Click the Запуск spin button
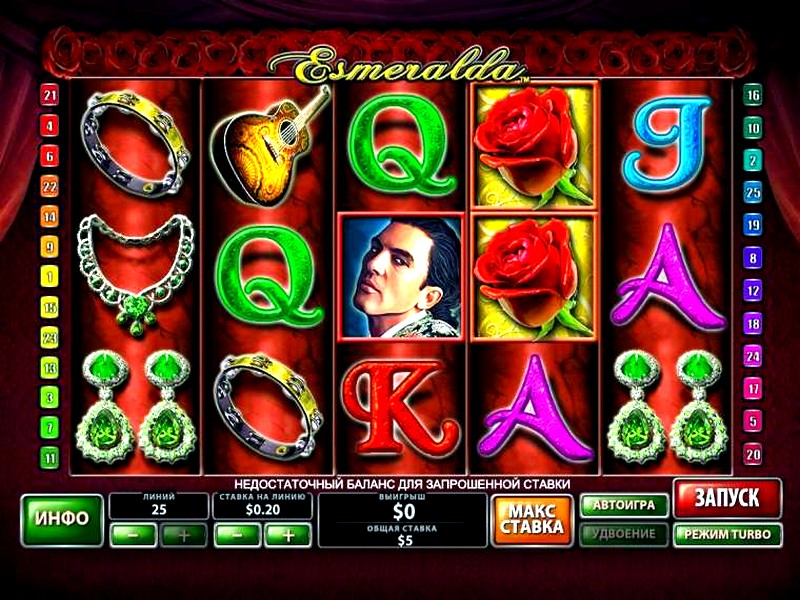 point(728,498)
